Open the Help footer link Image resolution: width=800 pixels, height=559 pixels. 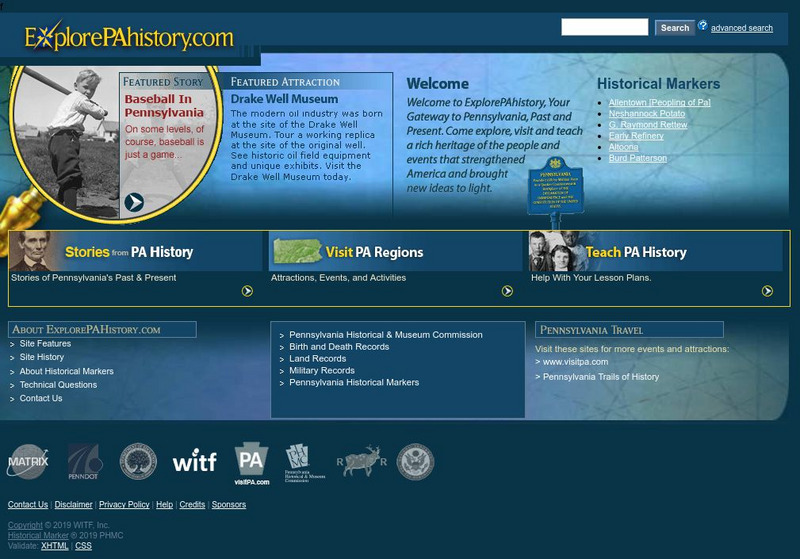164,504
